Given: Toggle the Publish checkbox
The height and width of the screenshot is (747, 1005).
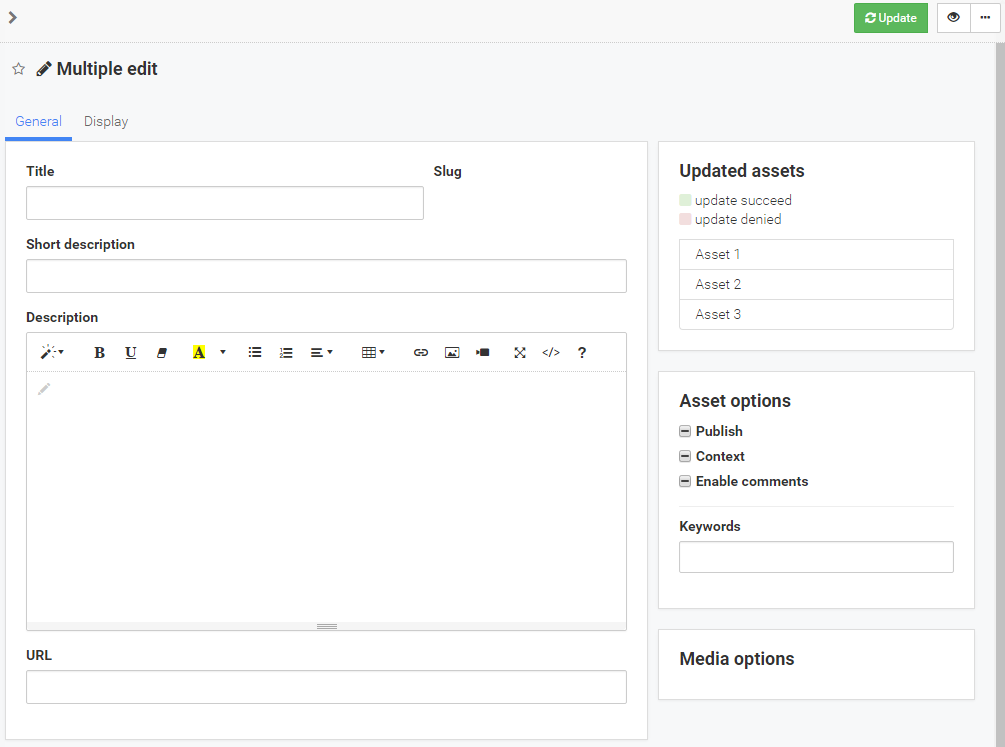Looking at the screenshot, I should (x=685, y=431).
